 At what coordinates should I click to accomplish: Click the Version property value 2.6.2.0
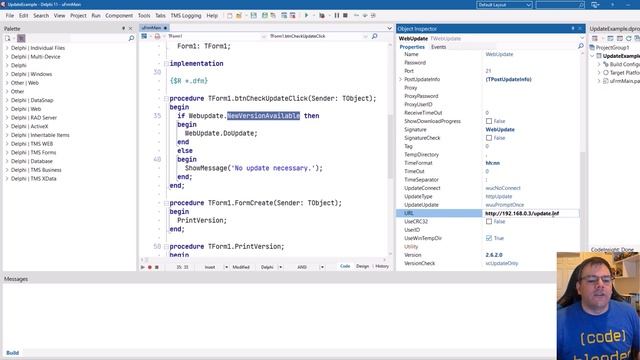tap(494, 255)
